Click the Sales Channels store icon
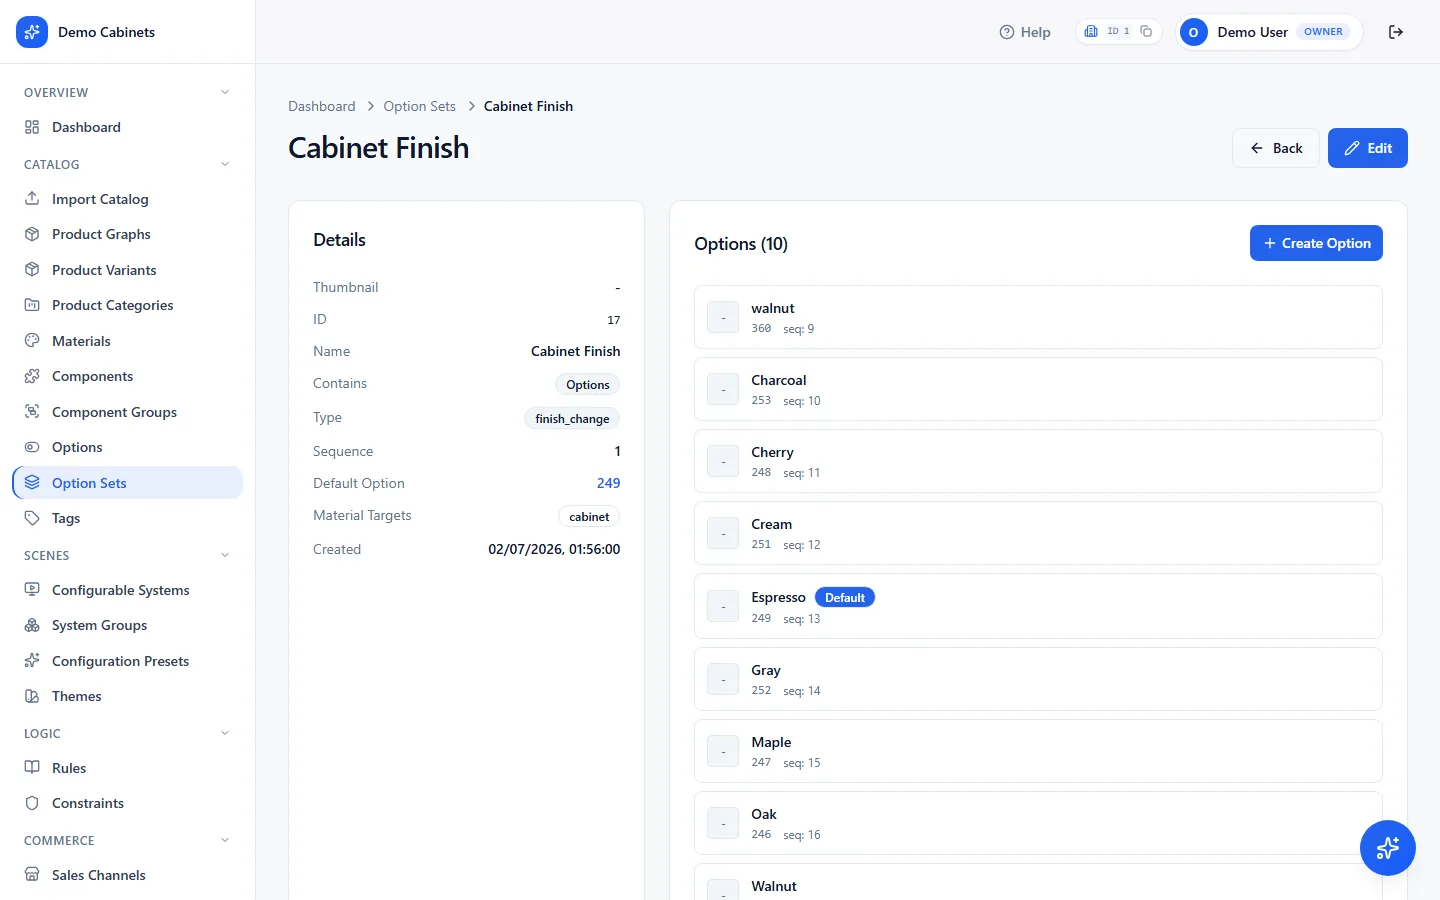Screen dimensions: 1440x900 pyautogui.click(x=32, y=874)
